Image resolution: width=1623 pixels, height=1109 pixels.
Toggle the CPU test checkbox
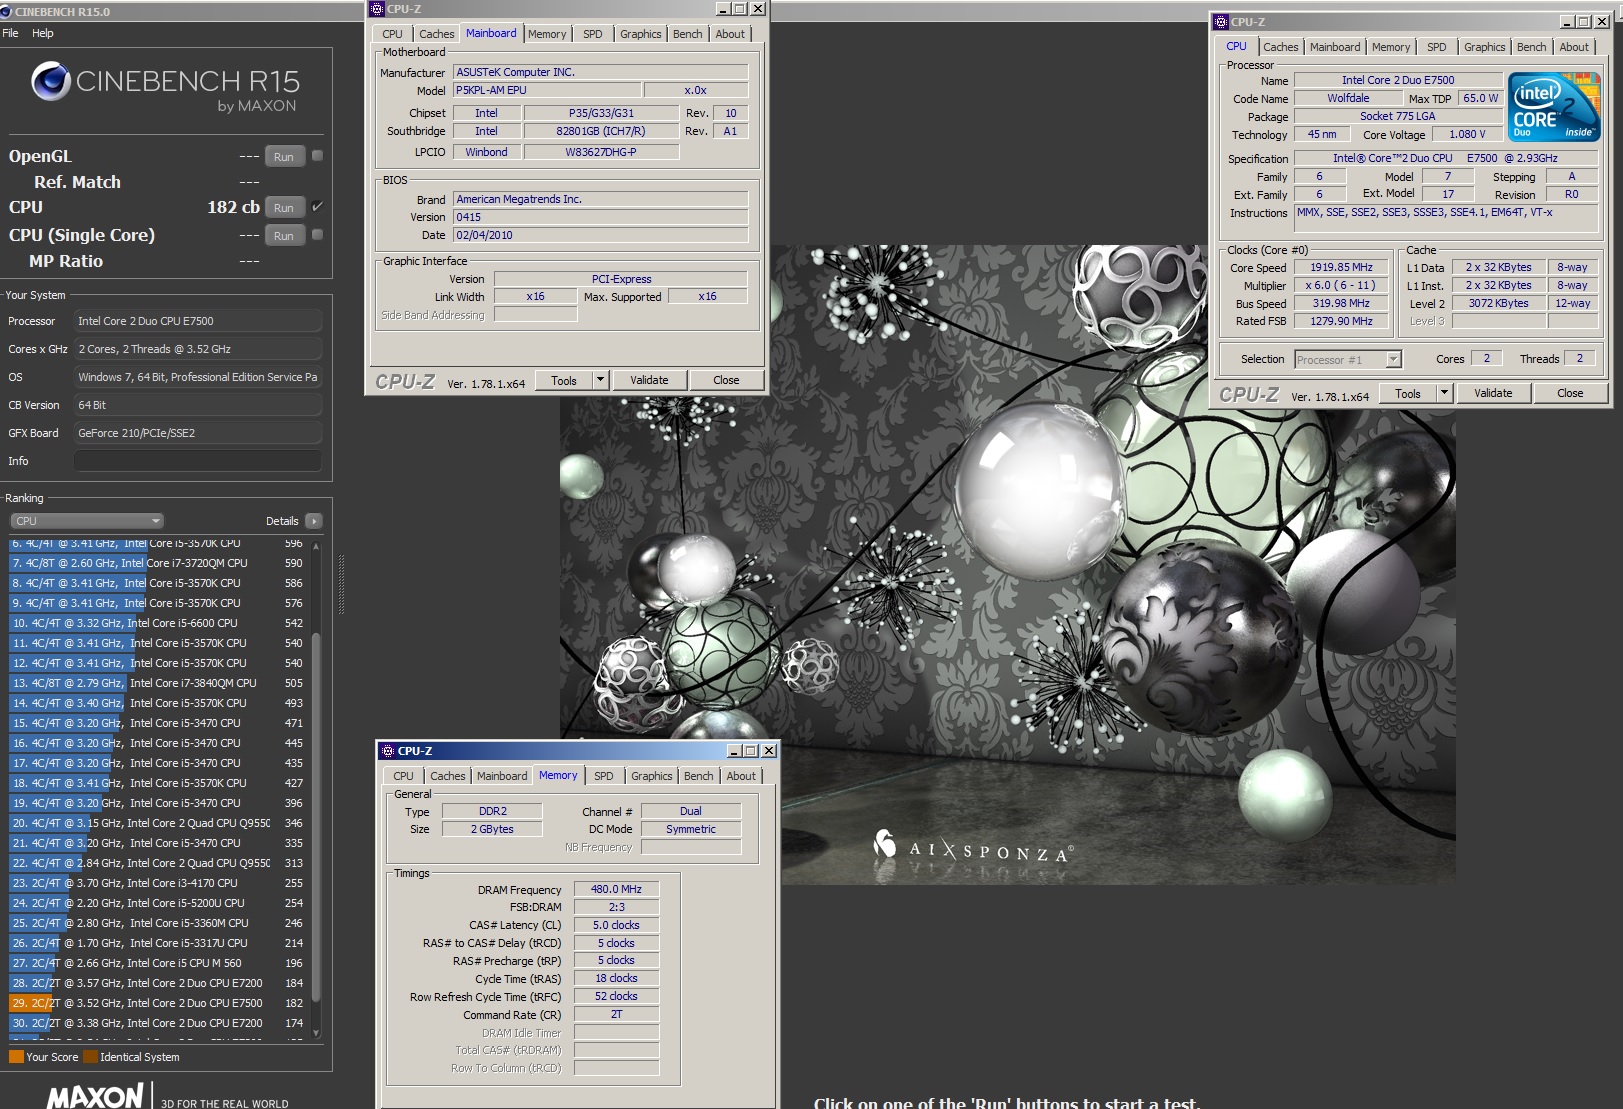317,206
